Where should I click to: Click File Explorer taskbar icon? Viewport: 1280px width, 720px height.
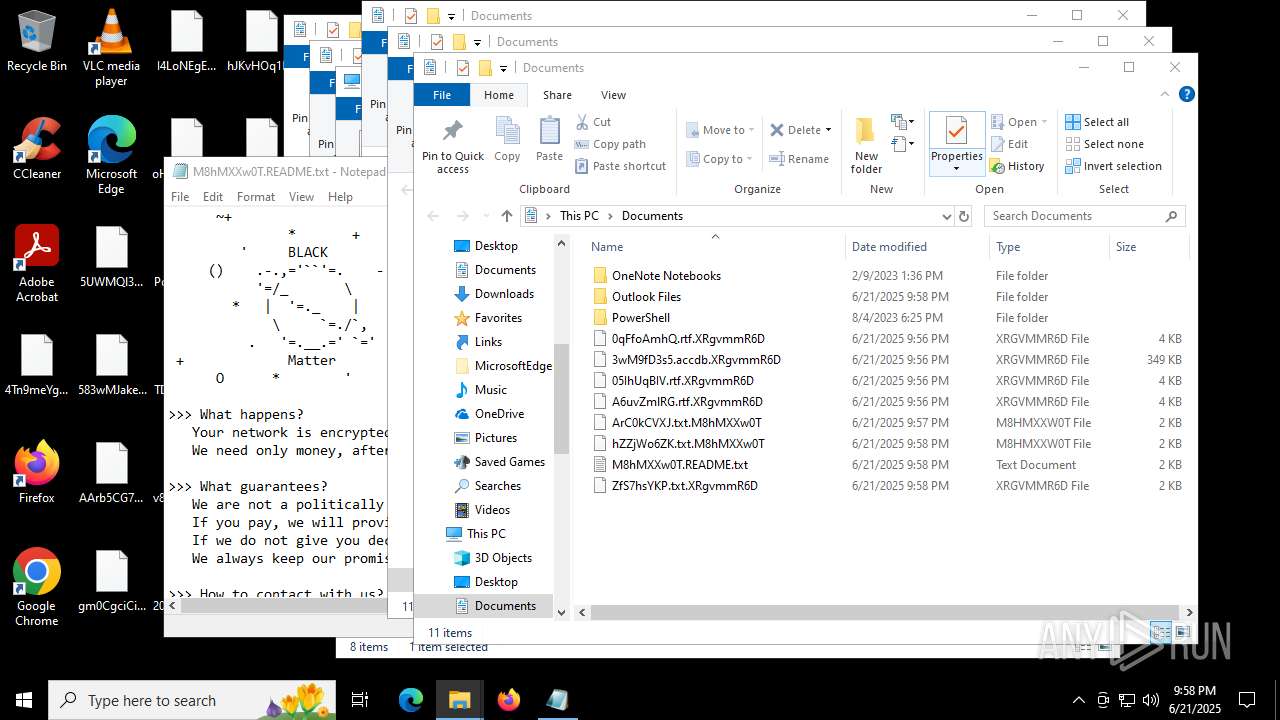coord(460,700)
